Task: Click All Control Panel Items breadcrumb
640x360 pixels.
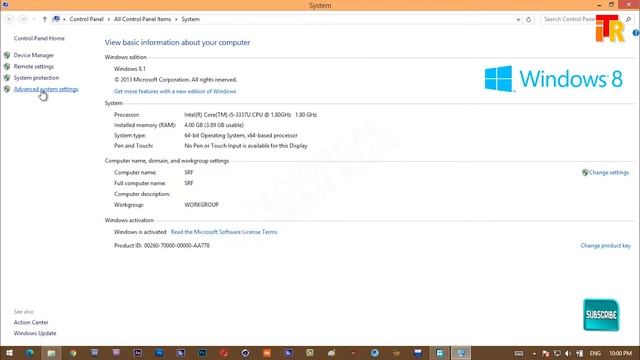Action: click(x=142, y=19)
